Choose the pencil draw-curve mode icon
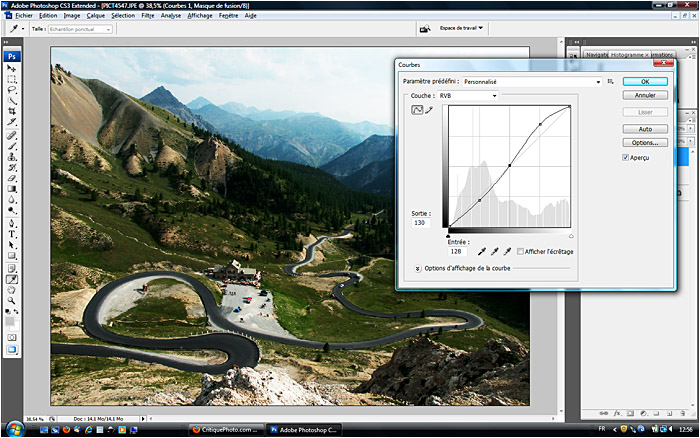The width and height of the screenshot is (700, 438). tap(430, 110)
